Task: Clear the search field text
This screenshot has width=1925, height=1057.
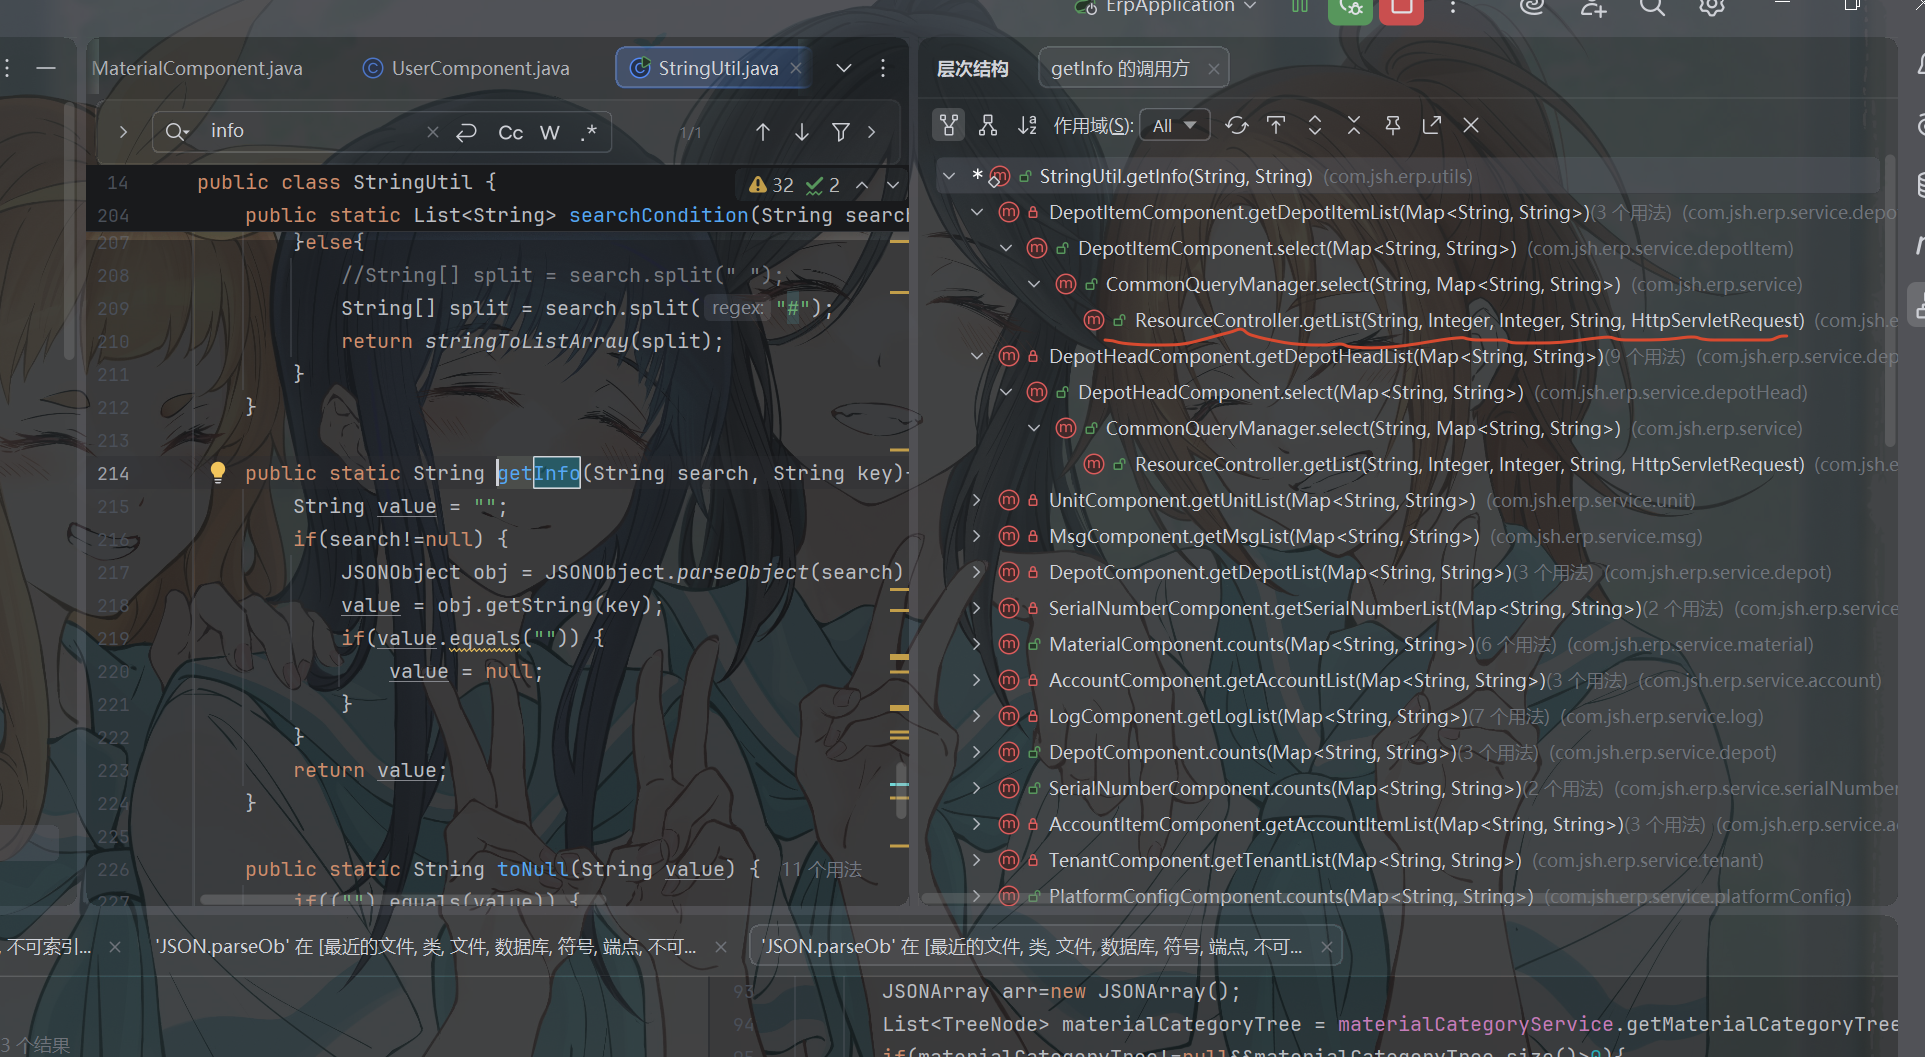Action: pos(432,132)
